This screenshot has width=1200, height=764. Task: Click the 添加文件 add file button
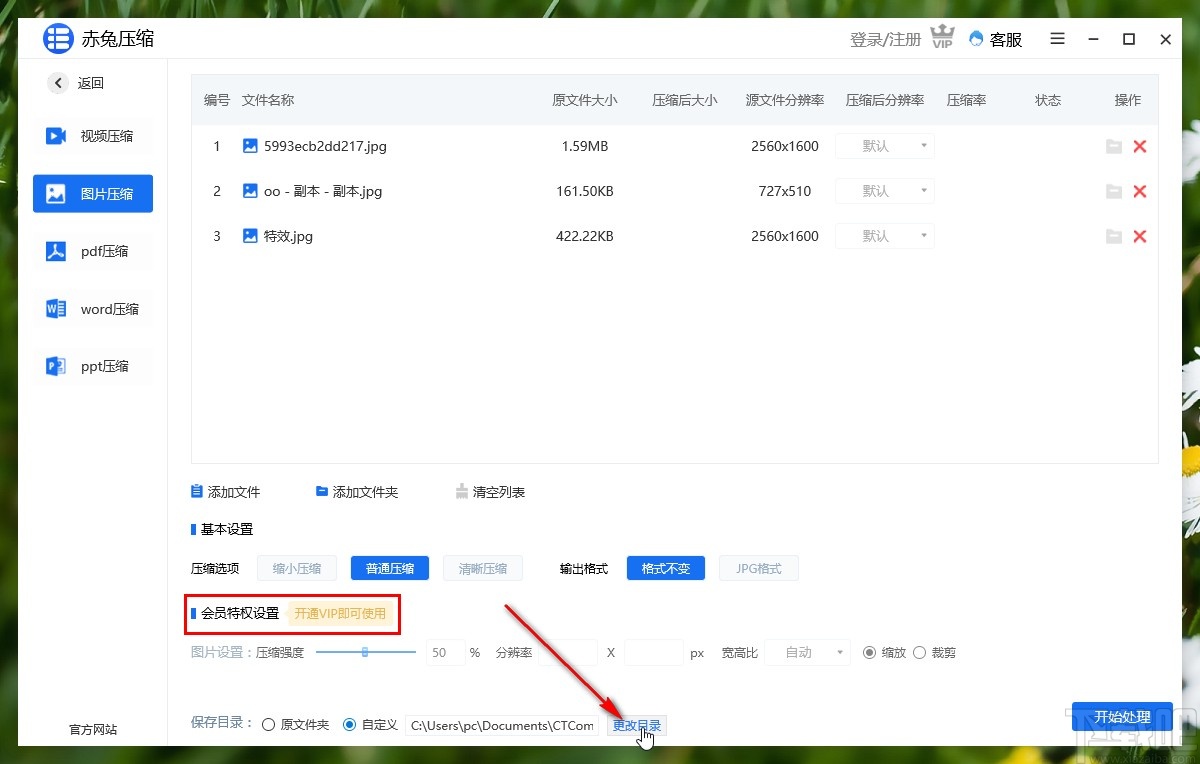[225, 492]
